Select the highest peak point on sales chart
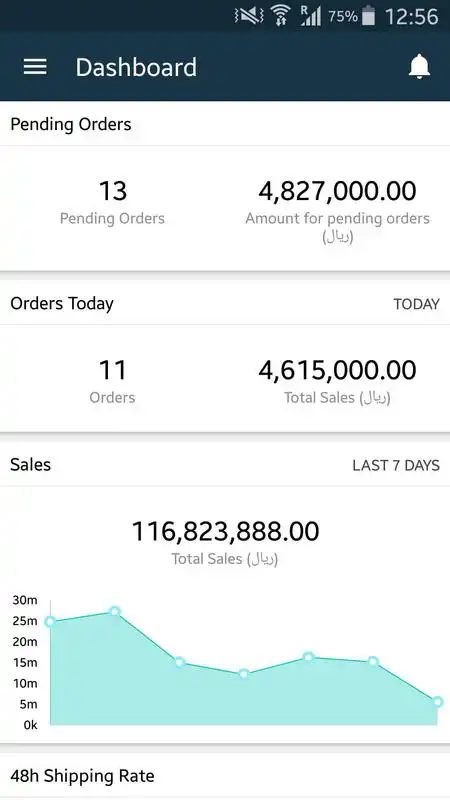 pos(114,611)
